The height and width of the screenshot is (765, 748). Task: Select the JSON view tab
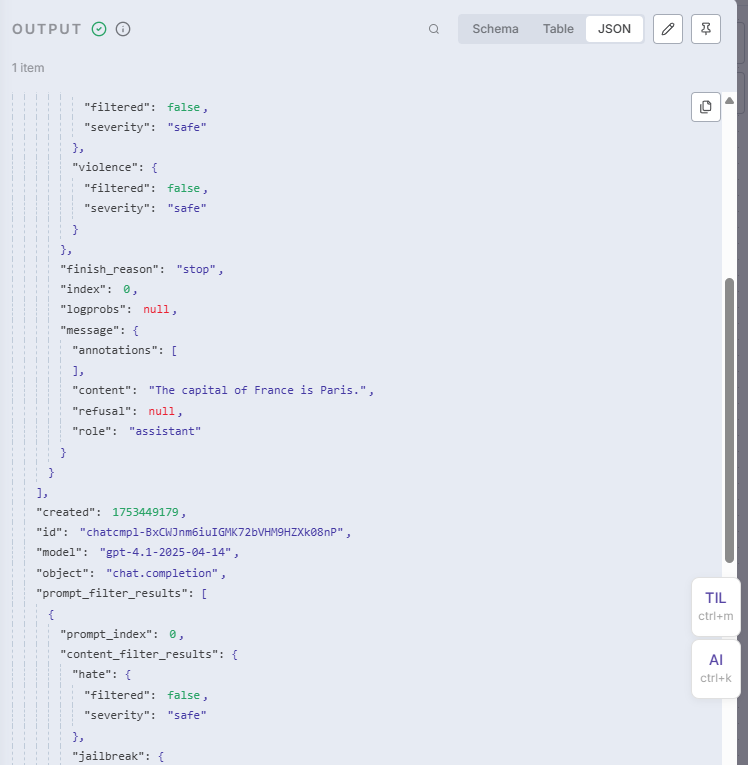coord(614,29)
